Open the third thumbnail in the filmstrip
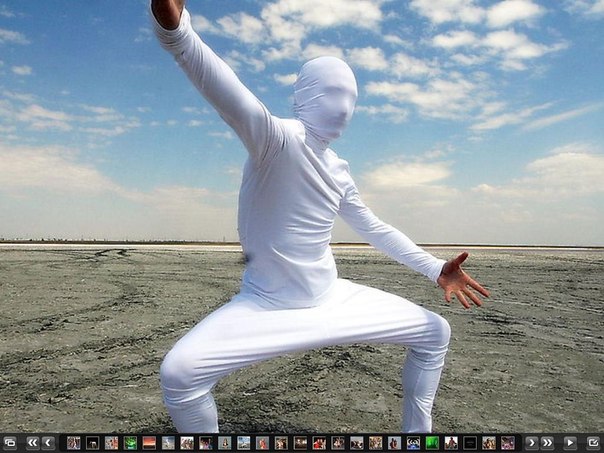 [111, 442]
